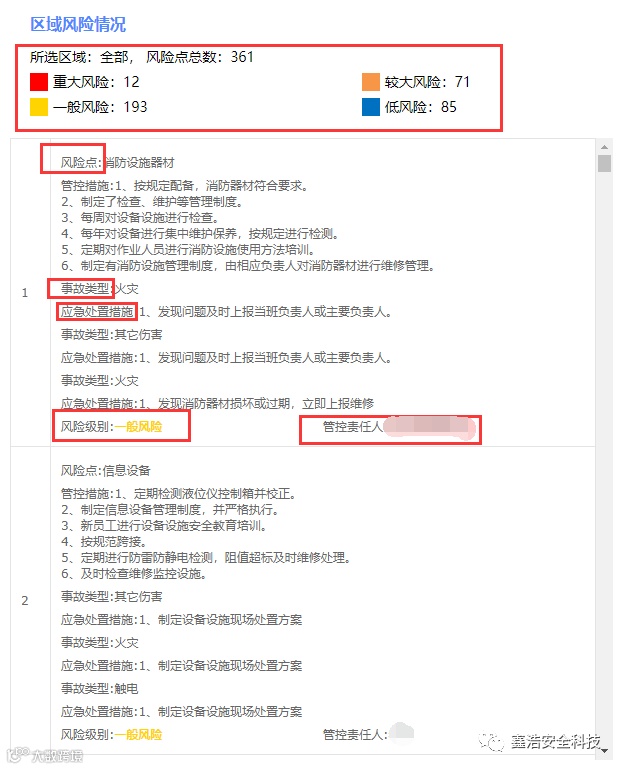Click the WeChat logo icon in watermark
Image resolution: width=620 pixels, height=769 pixels.
tap(491, 742)
